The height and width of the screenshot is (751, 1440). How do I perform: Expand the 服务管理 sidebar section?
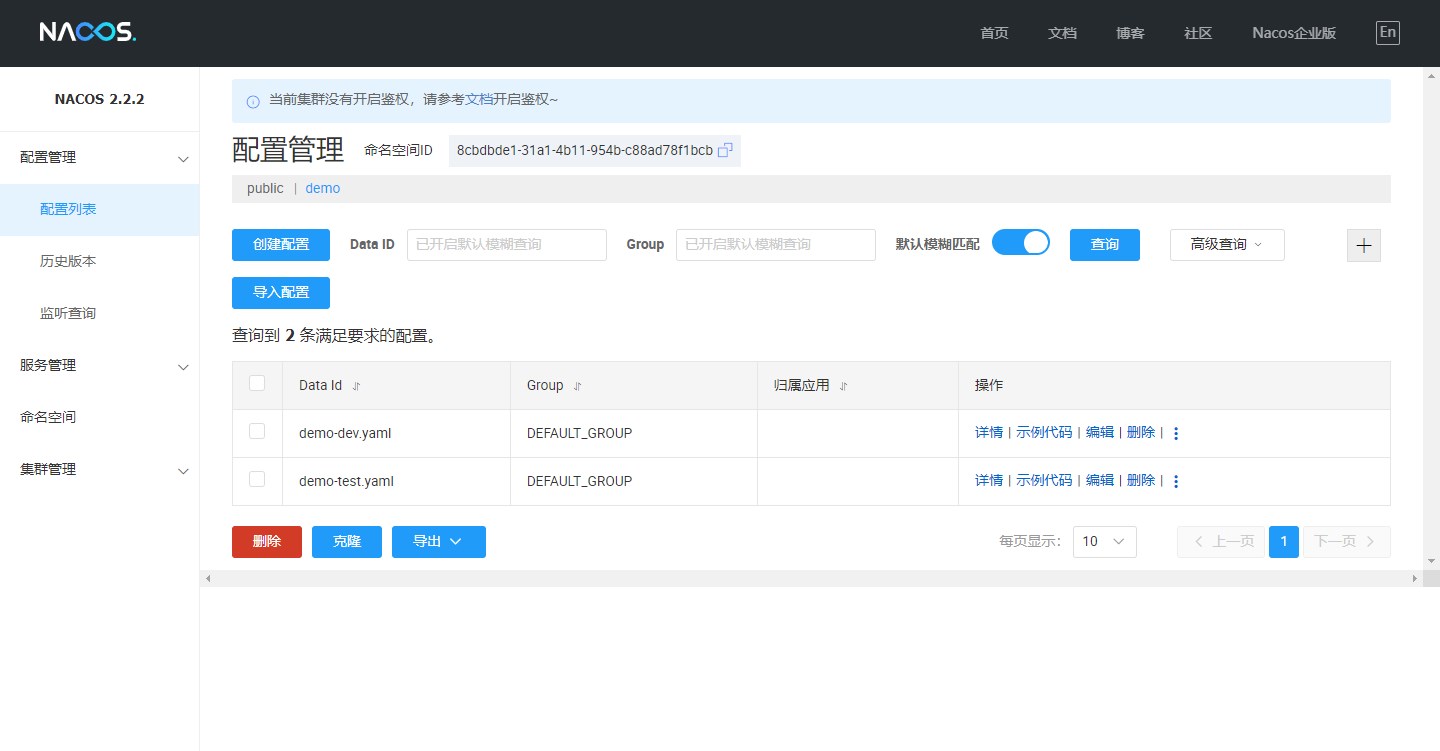(x=100, y=366)
